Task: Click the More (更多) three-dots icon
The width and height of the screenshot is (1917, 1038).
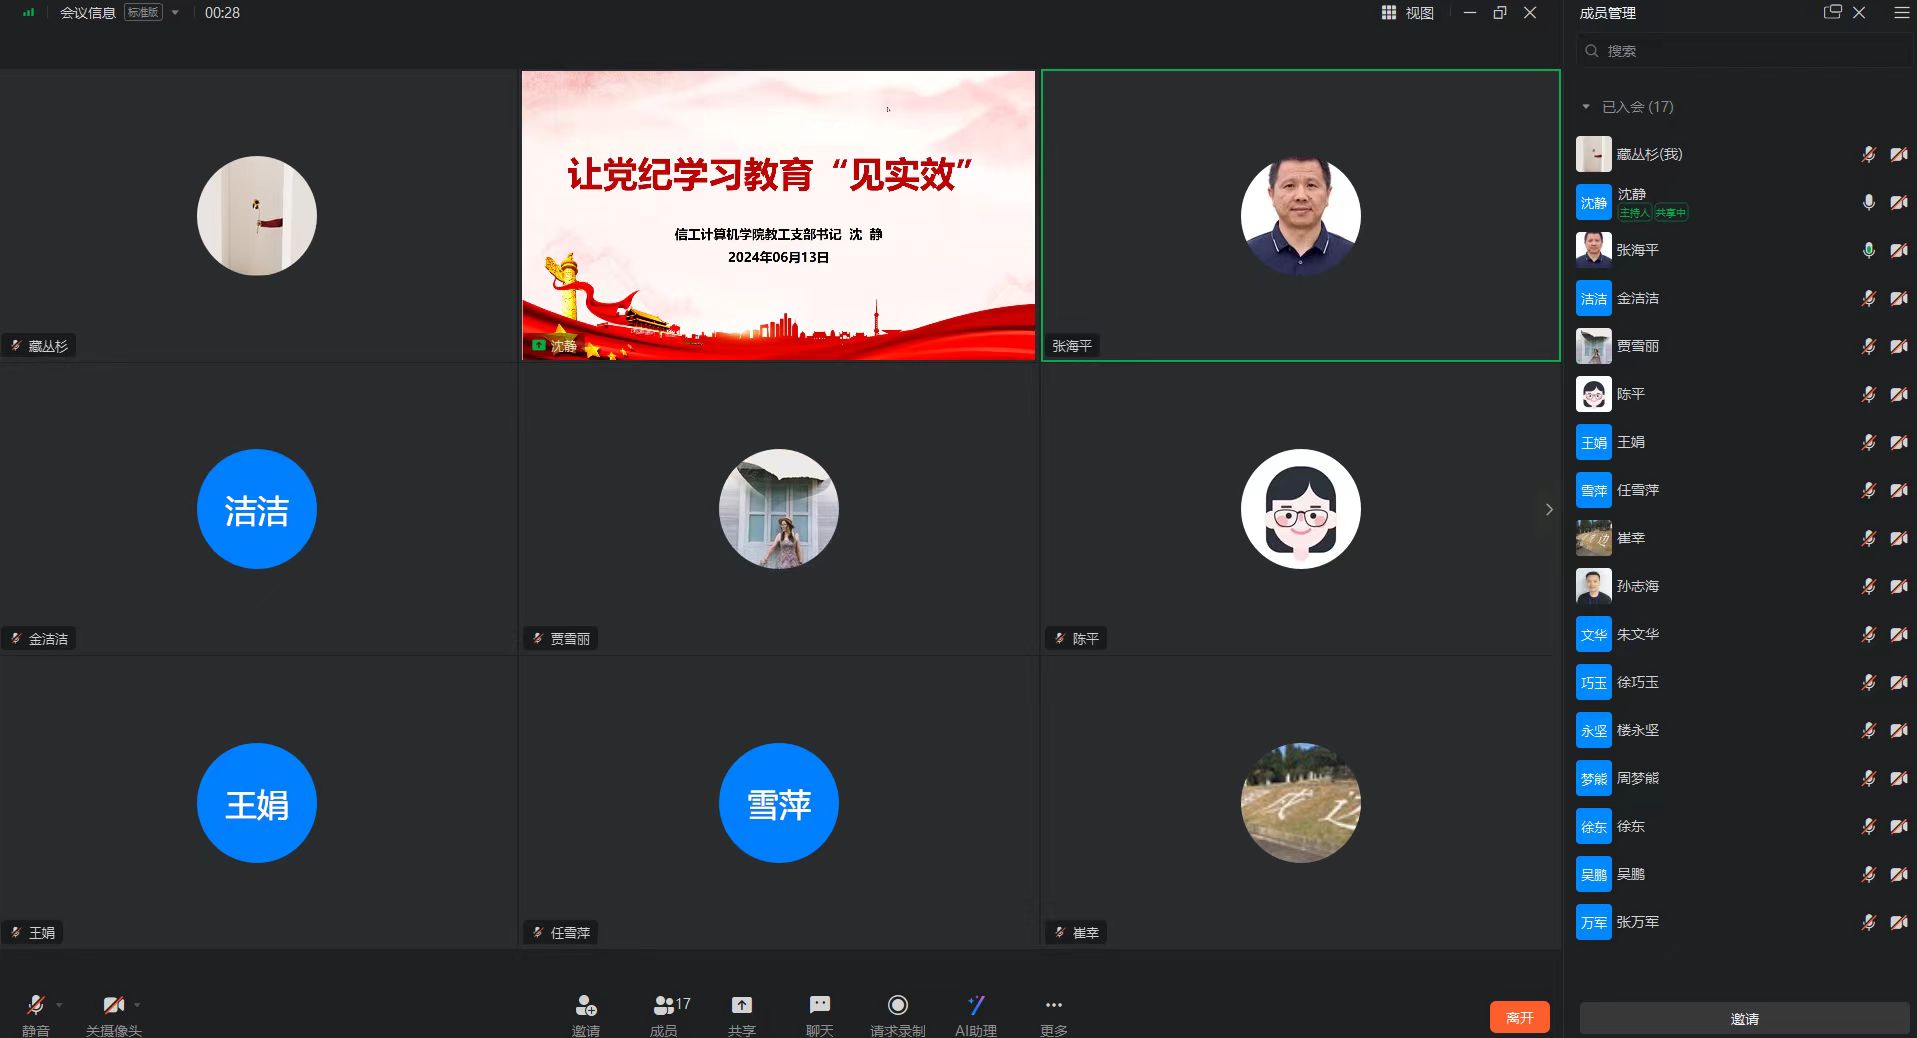Action: [1053, 1005]
